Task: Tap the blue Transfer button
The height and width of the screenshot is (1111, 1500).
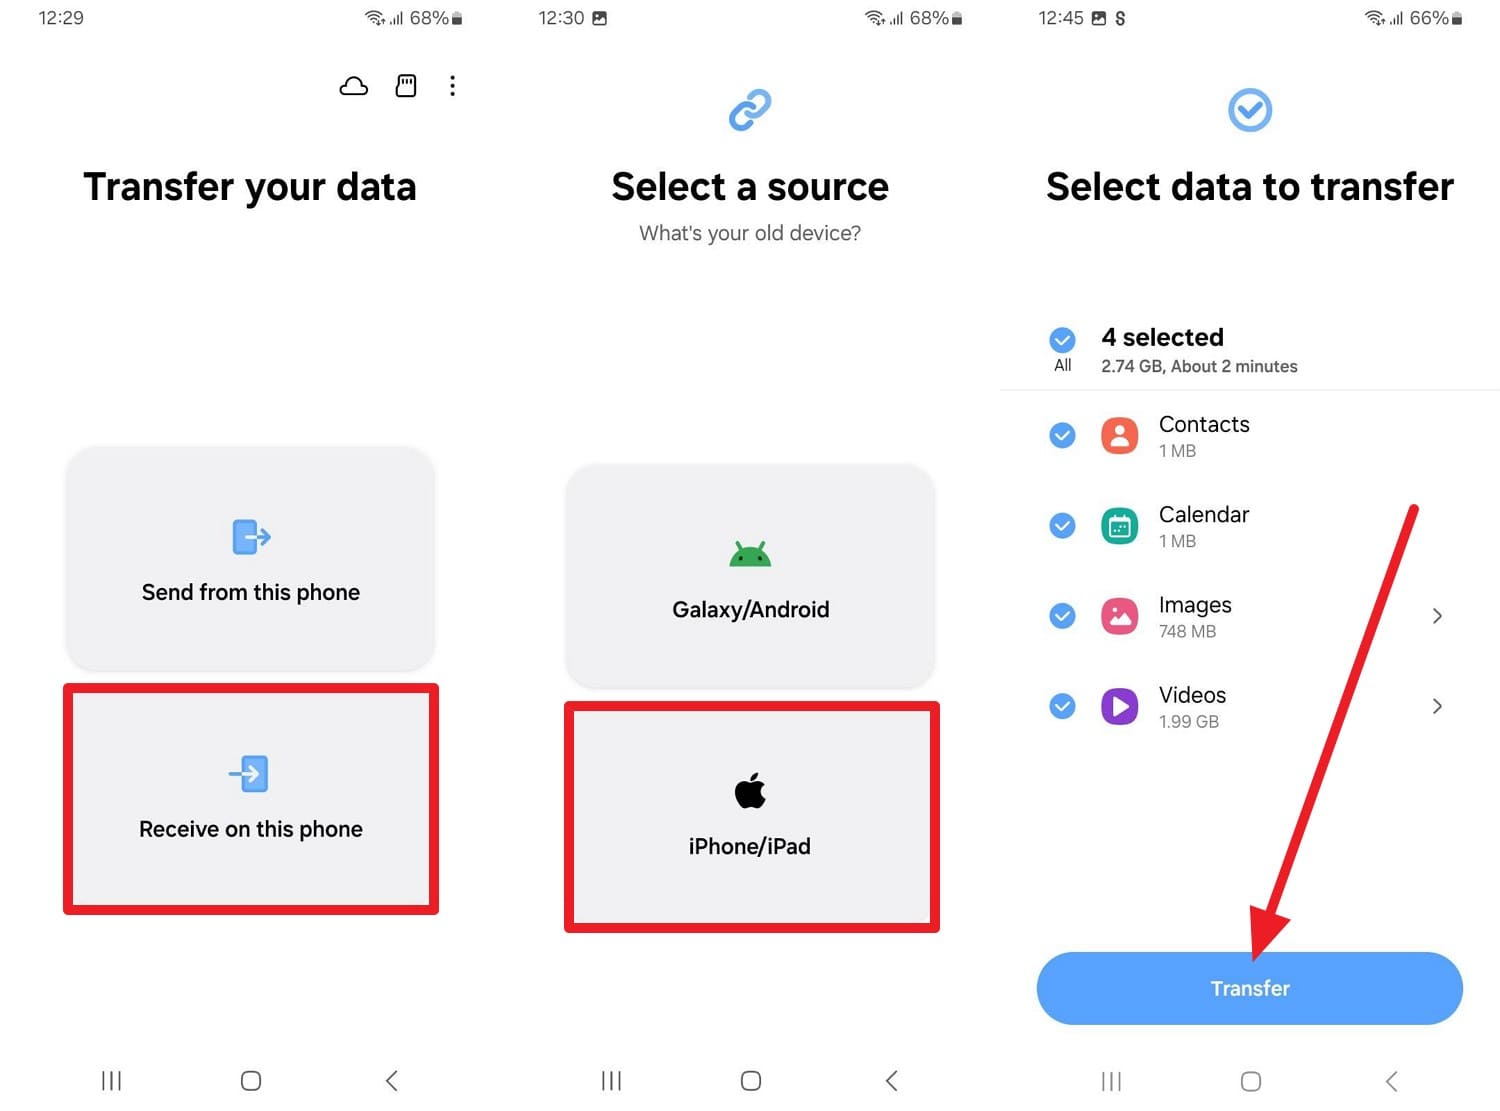Action: click(1249, 988)
